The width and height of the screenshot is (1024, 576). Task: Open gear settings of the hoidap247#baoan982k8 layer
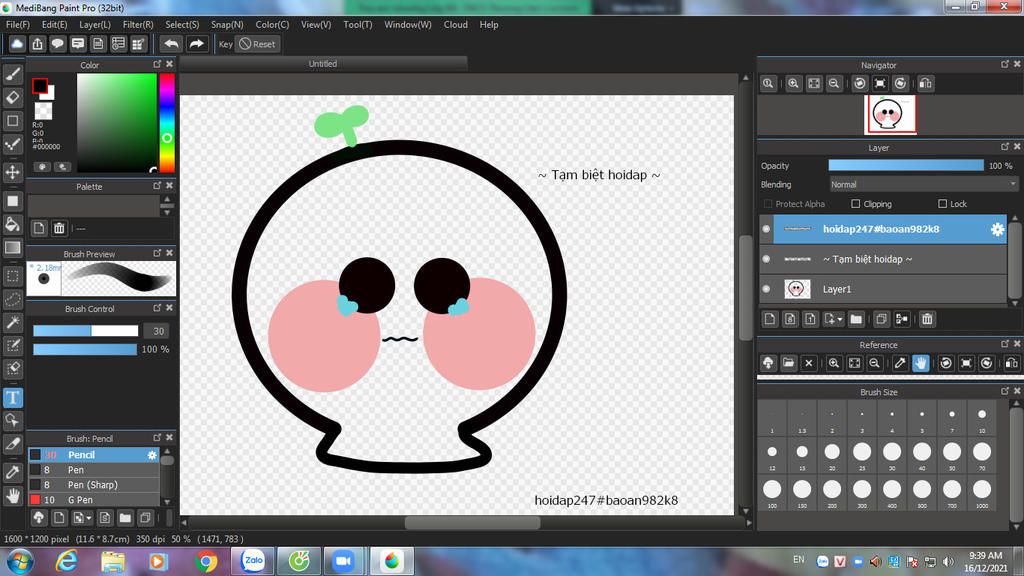(x=997, y=229)
